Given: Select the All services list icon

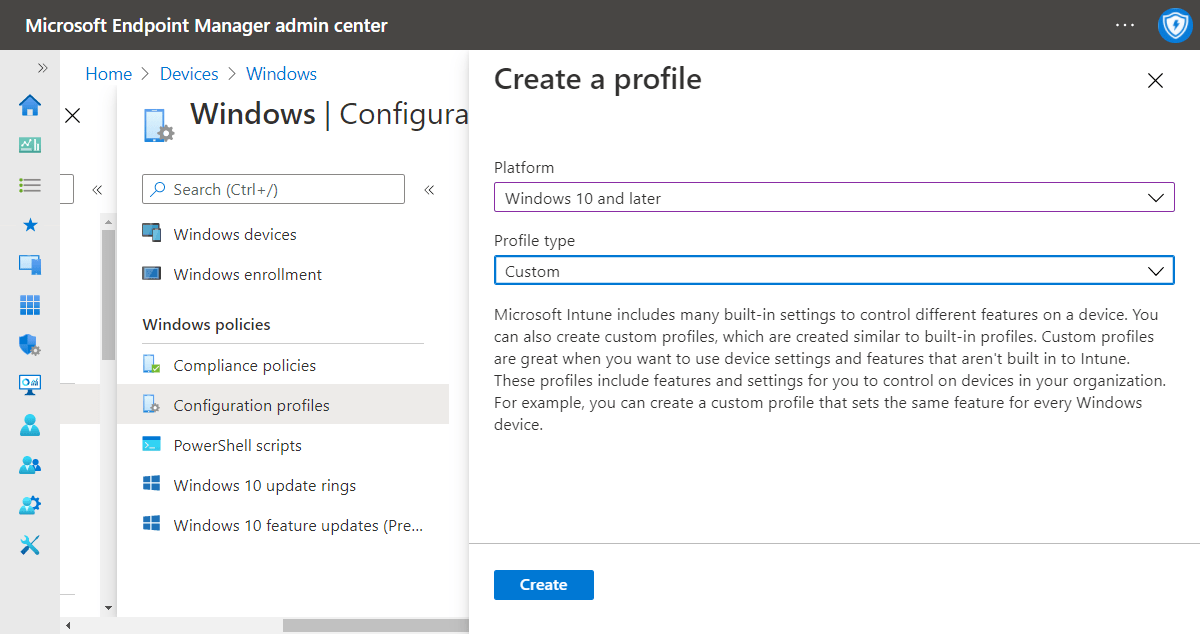Looking at the screenshot, I should [30, 185].
